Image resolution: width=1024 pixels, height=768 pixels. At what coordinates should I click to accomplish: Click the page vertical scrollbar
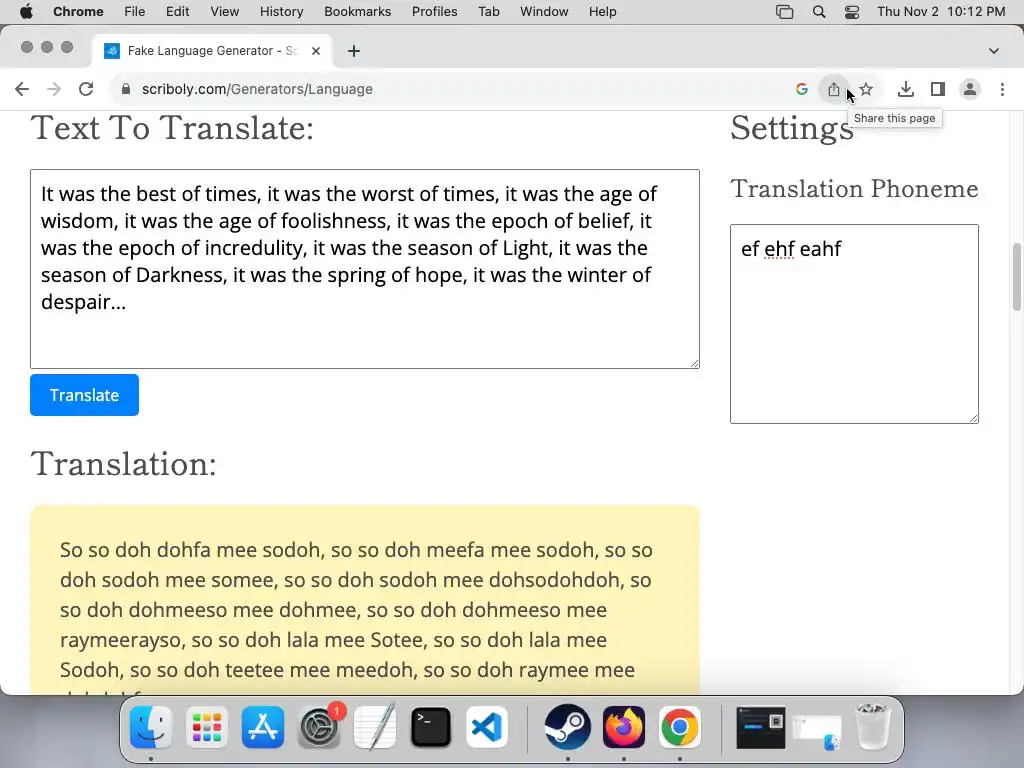pos(1017,277)
